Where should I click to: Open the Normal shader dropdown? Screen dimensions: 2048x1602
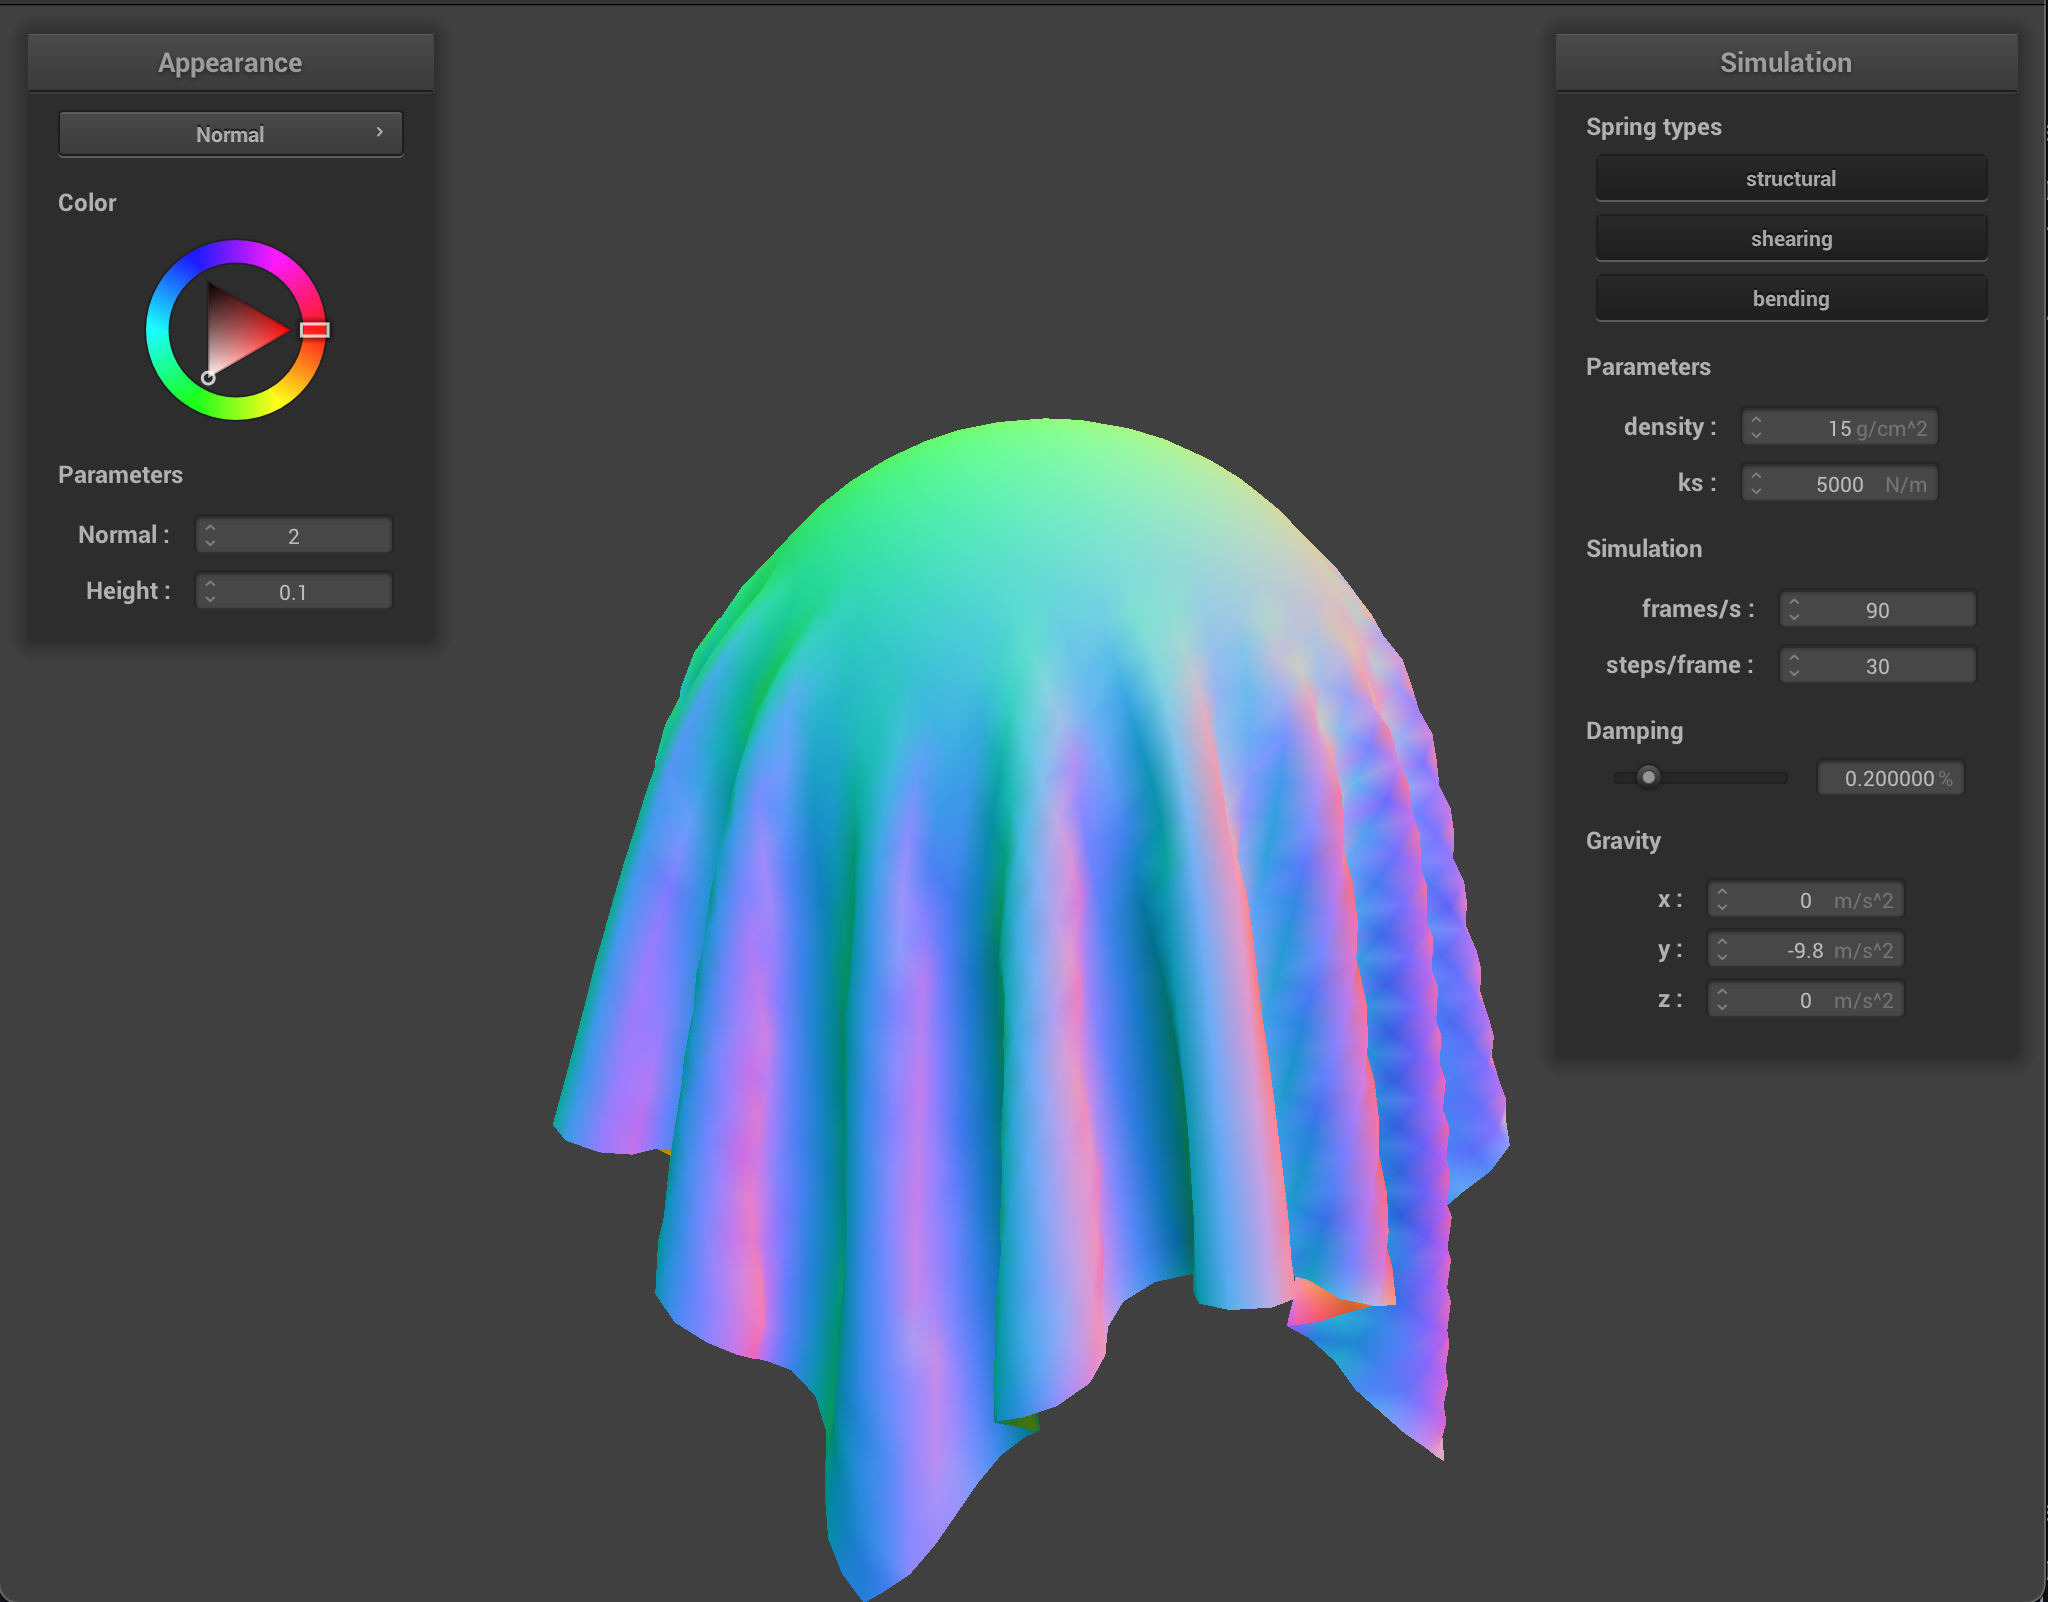[230, 133]
